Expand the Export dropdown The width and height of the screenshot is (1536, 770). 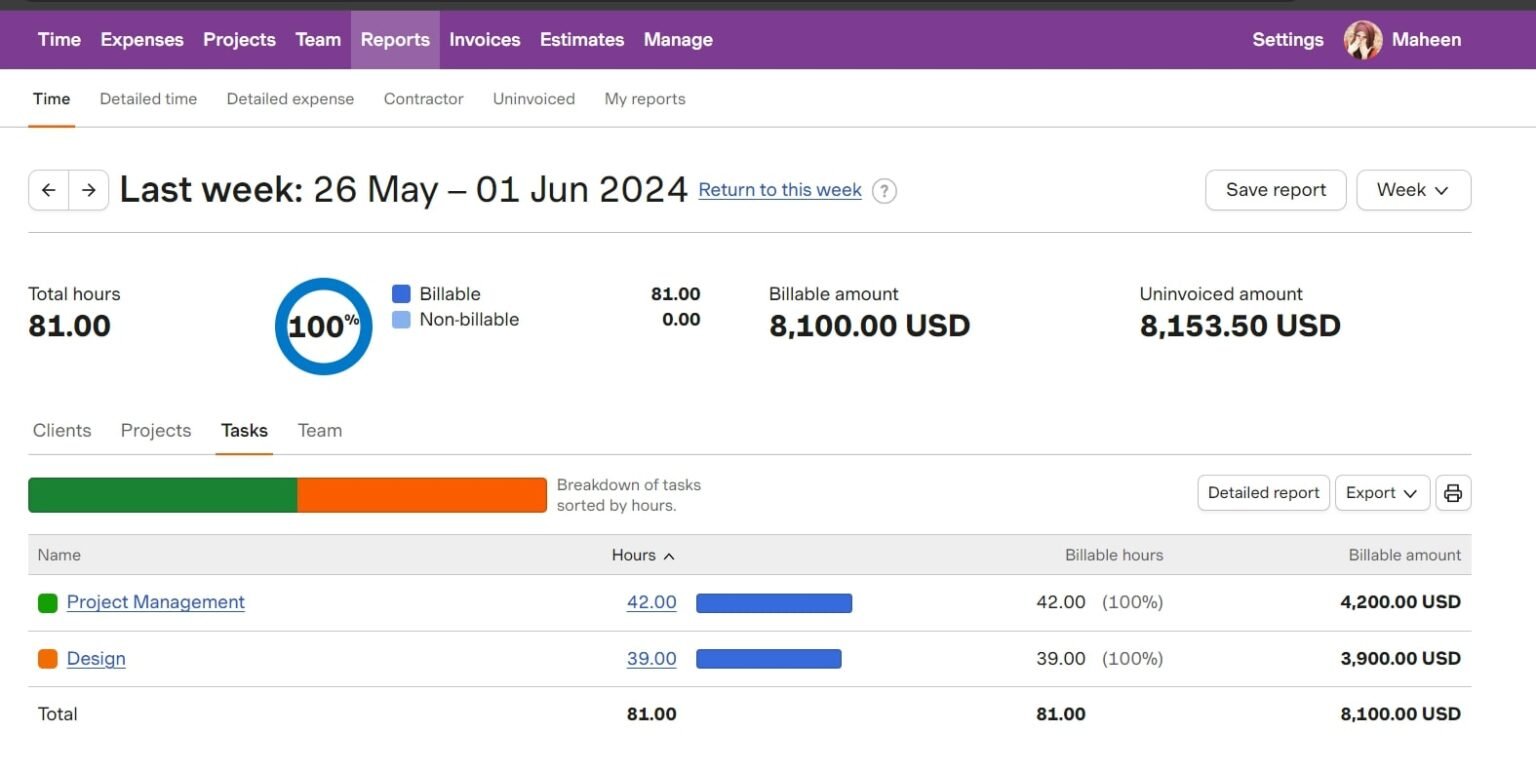point(1381,493)
